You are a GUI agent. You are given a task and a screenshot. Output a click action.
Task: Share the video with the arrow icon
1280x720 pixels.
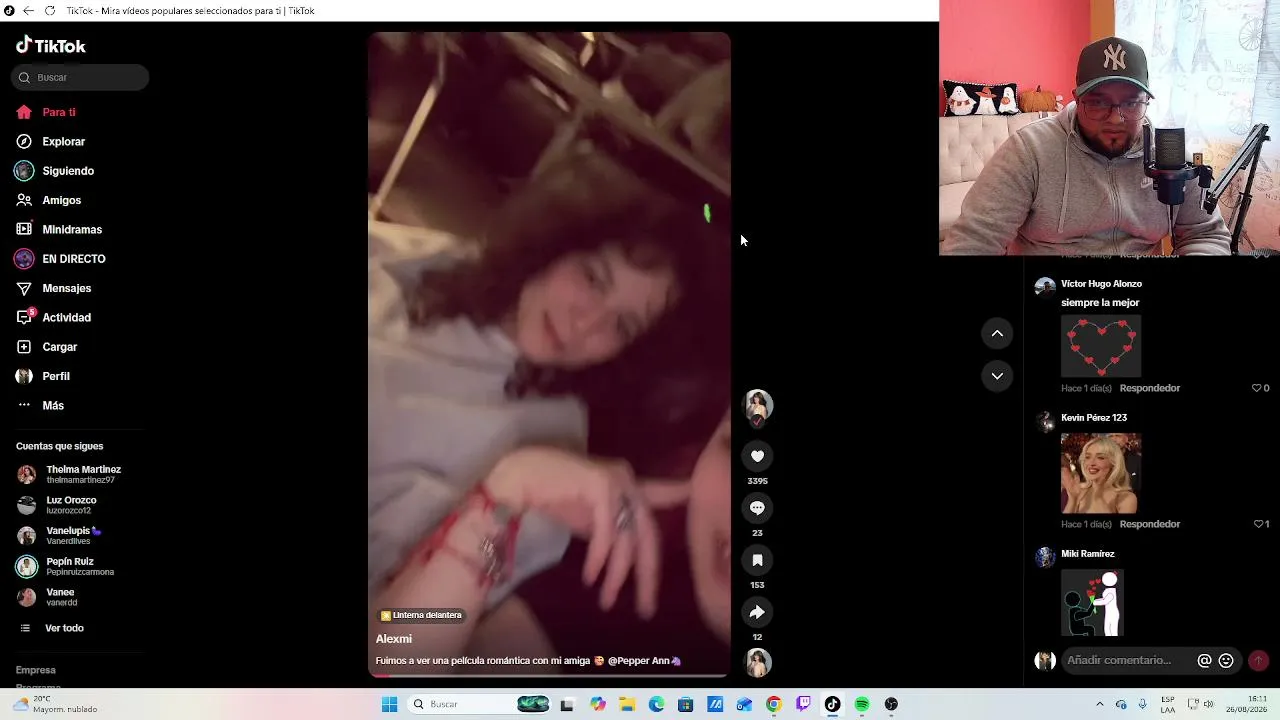pyautogui.click(x=757, y=612)
